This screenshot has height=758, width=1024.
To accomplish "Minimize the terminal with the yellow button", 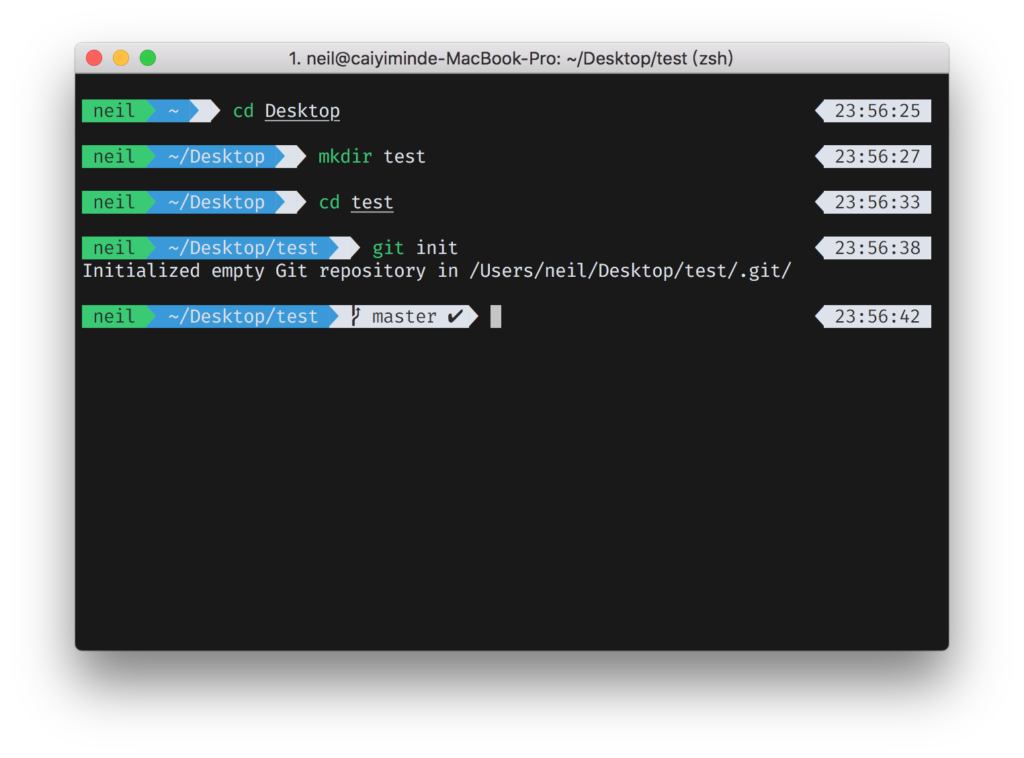I will (121, 58).
